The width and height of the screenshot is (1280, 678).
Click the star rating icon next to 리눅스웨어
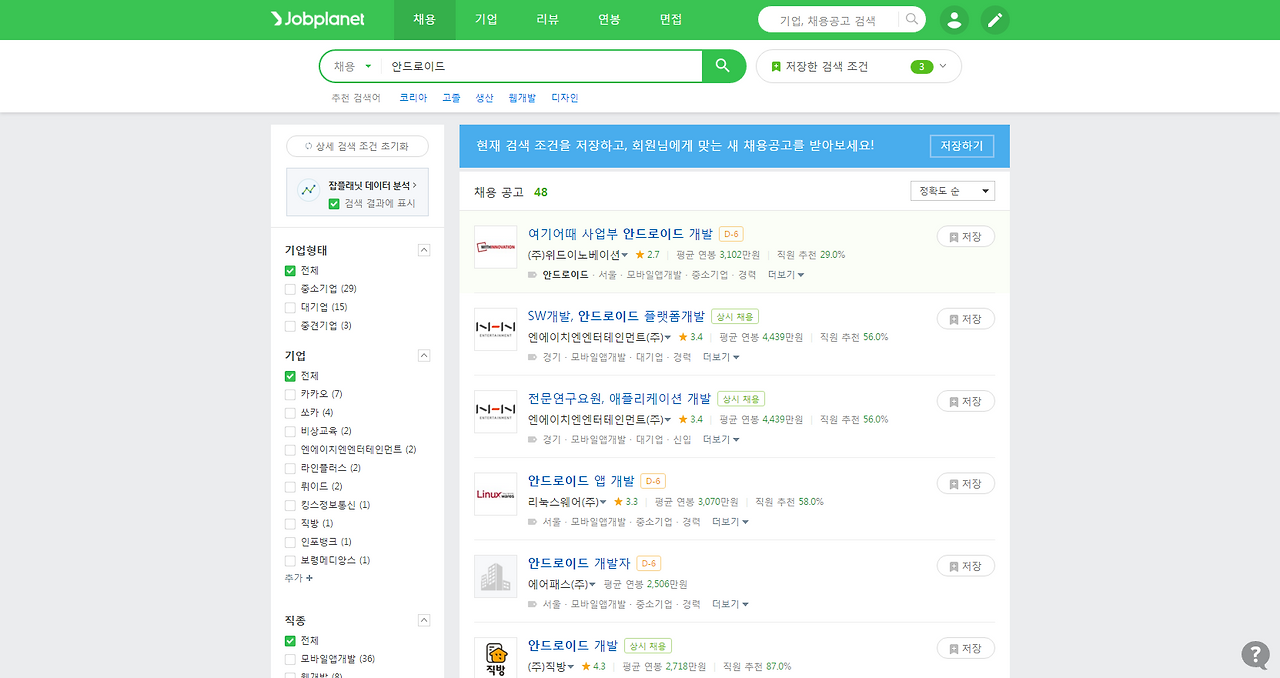click(x=616, y=501)
